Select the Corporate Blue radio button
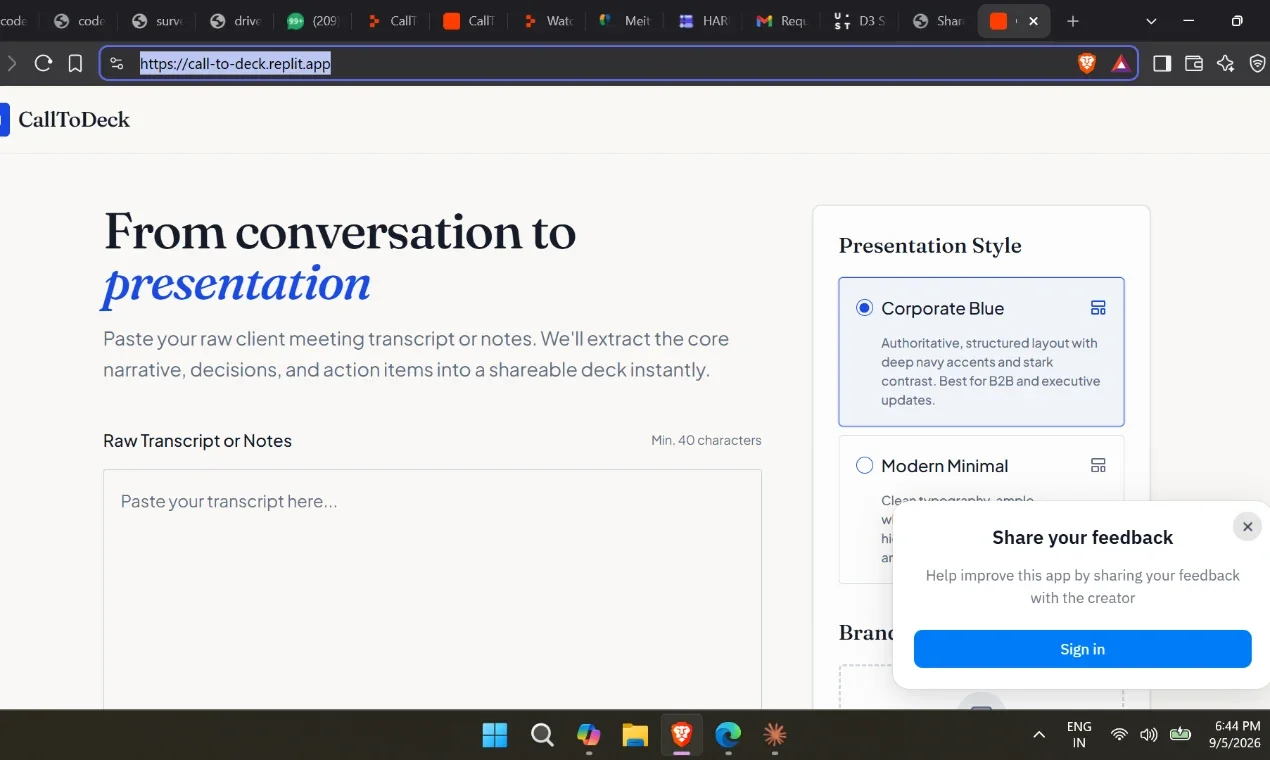 [865, 308]
